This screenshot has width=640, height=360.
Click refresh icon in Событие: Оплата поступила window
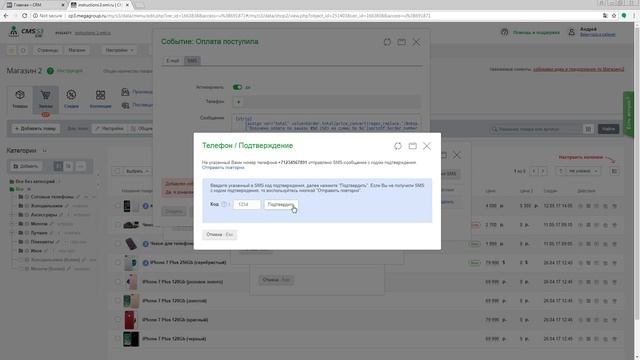[x=387, y=42]
